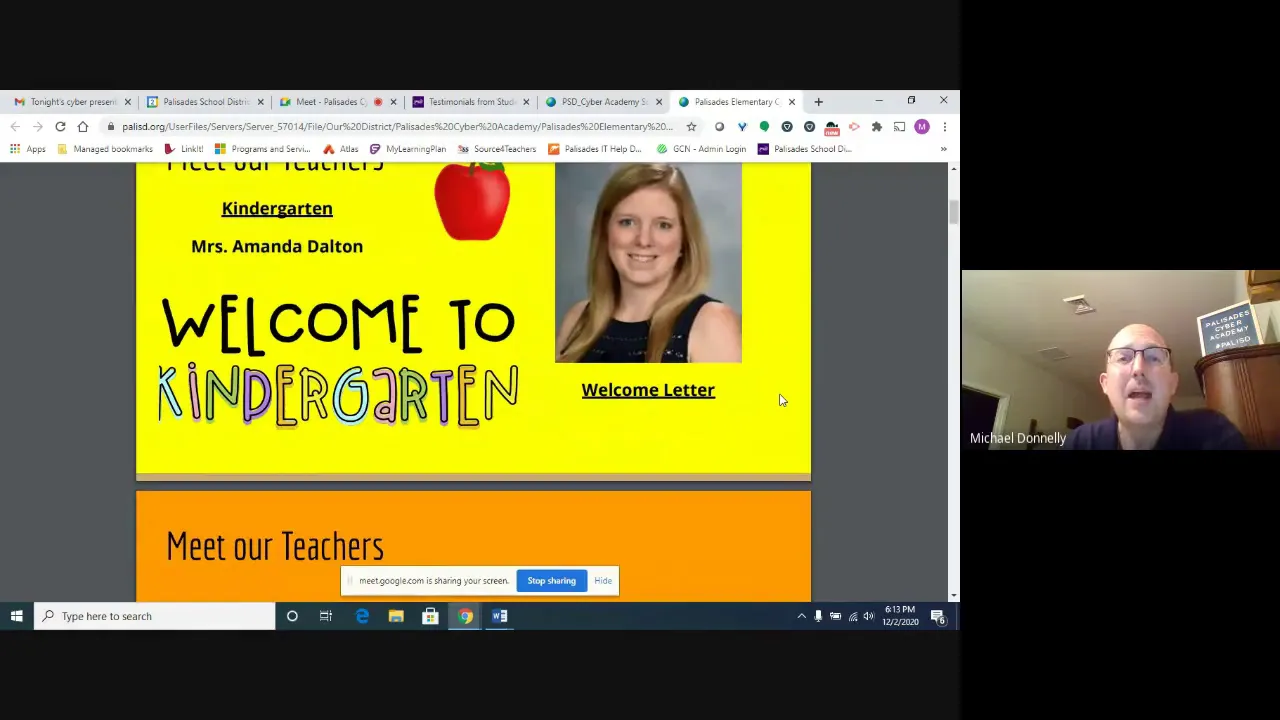The image size is (1280, 720).
Task: Open the Programs and Services bookmark
Action: click(x=262, y=149)
